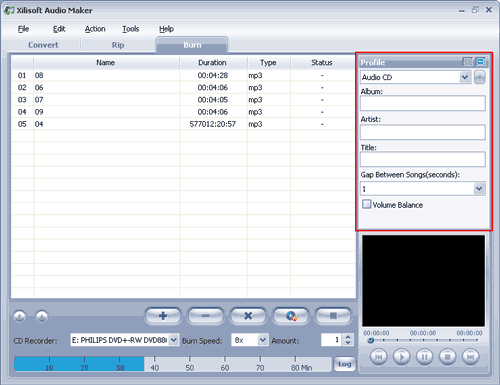The image size is (500, 385).
Task: Skip to previous track in player
Action: tap(378, 357)
